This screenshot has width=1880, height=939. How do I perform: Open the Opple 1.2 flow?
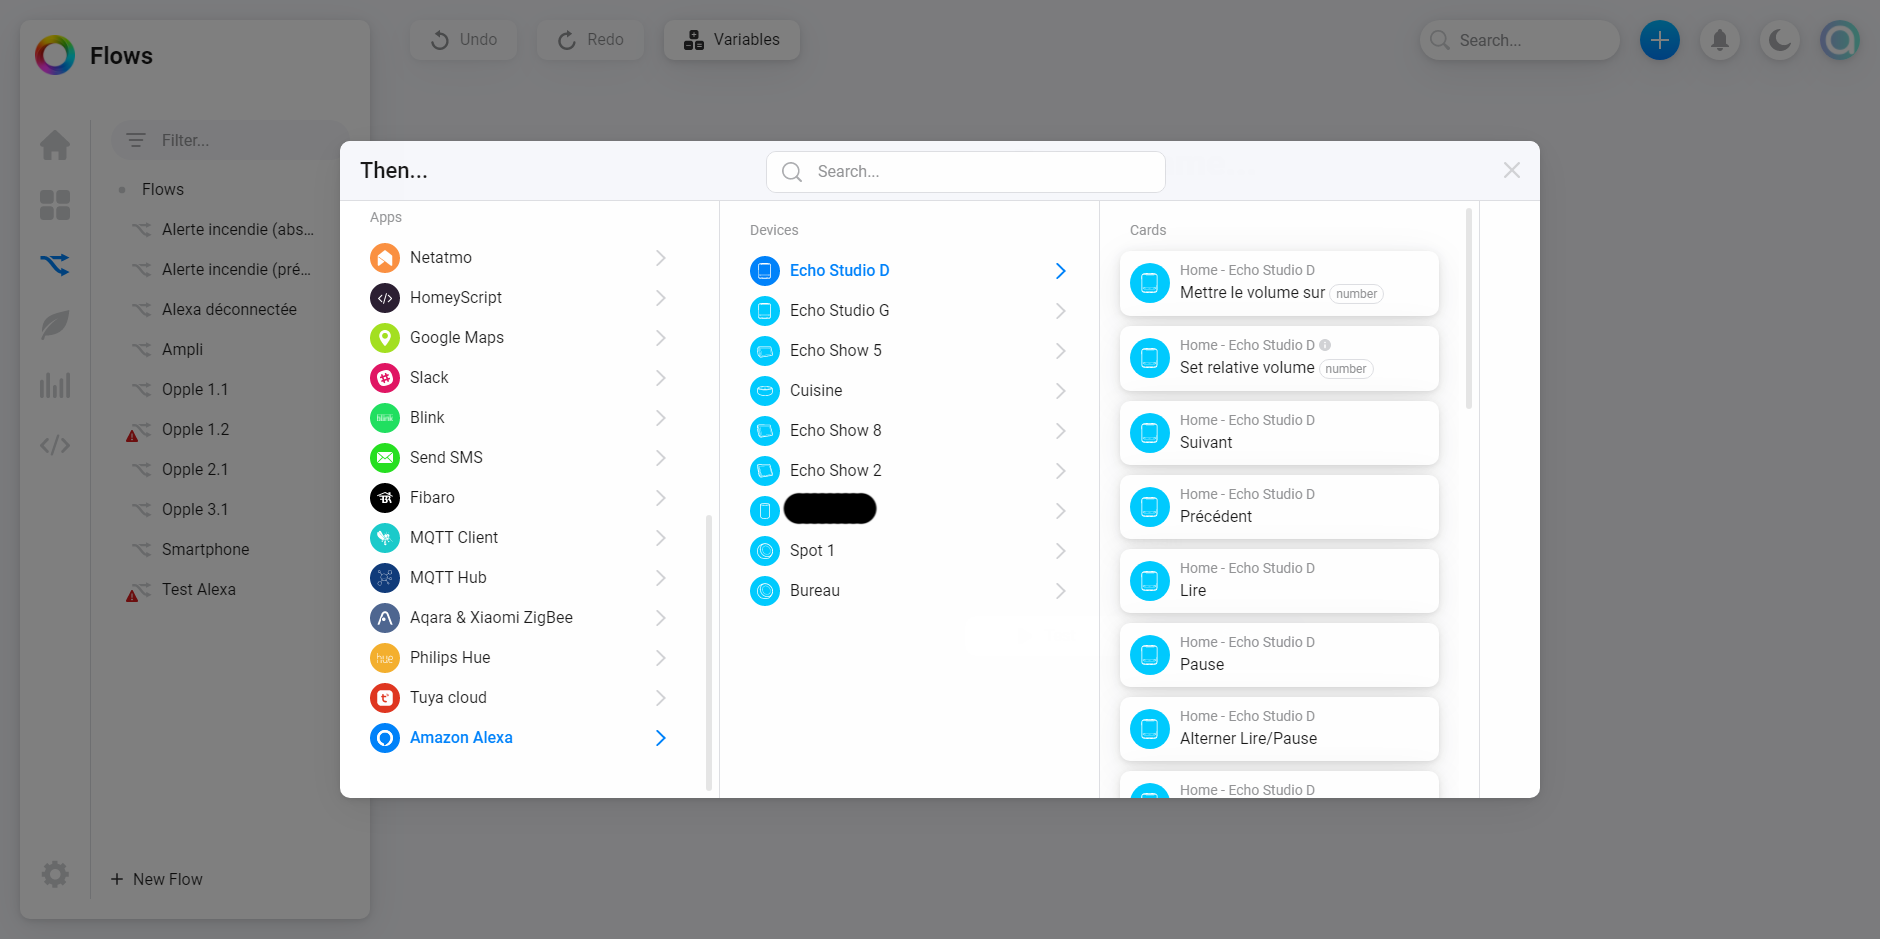coord(195,429)
